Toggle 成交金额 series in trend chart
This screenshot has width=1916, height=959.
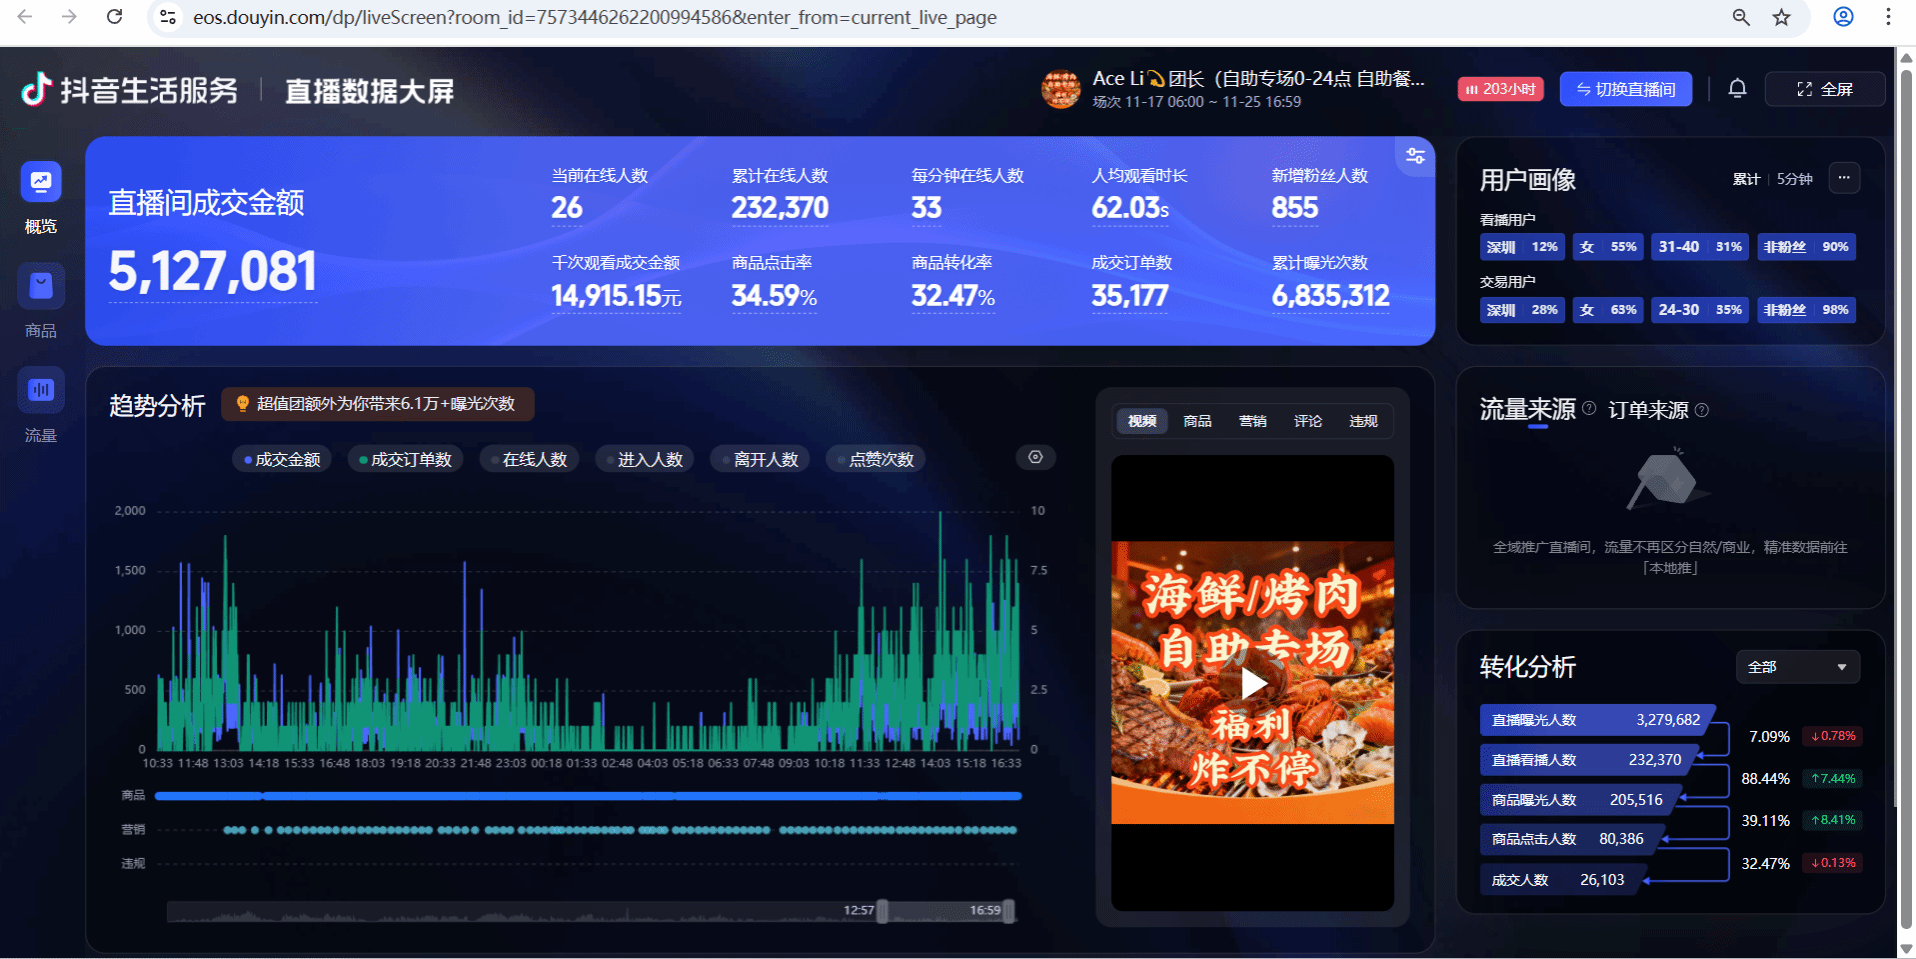click(282, 459)
